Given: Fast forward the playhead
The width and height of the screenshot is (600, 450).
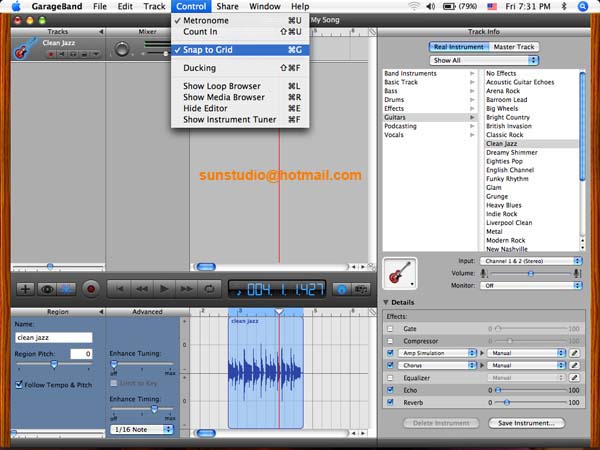Looking at the screenshot, I should (x=187, y=289).
